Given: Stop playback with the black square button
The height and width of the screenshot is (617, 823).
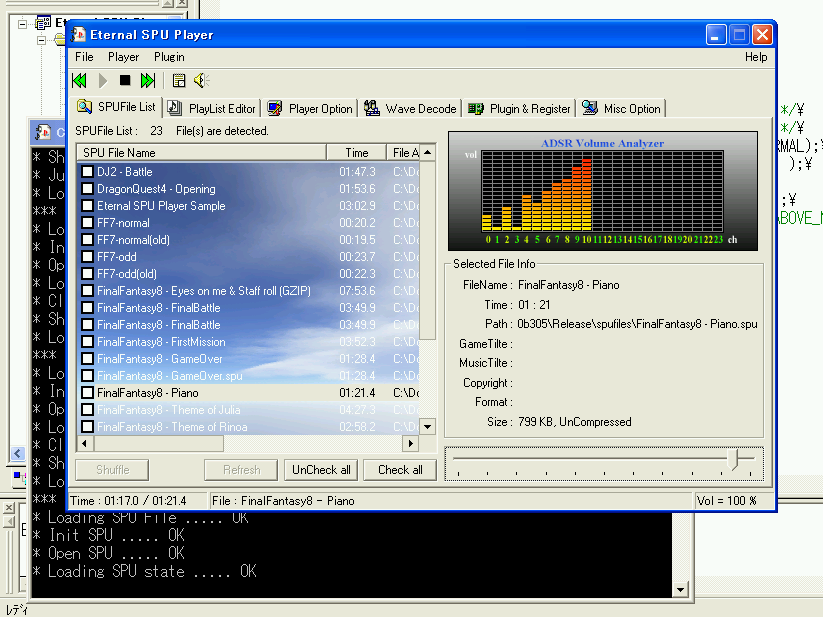Looking at the screenshot, I should tap(125, 80).
